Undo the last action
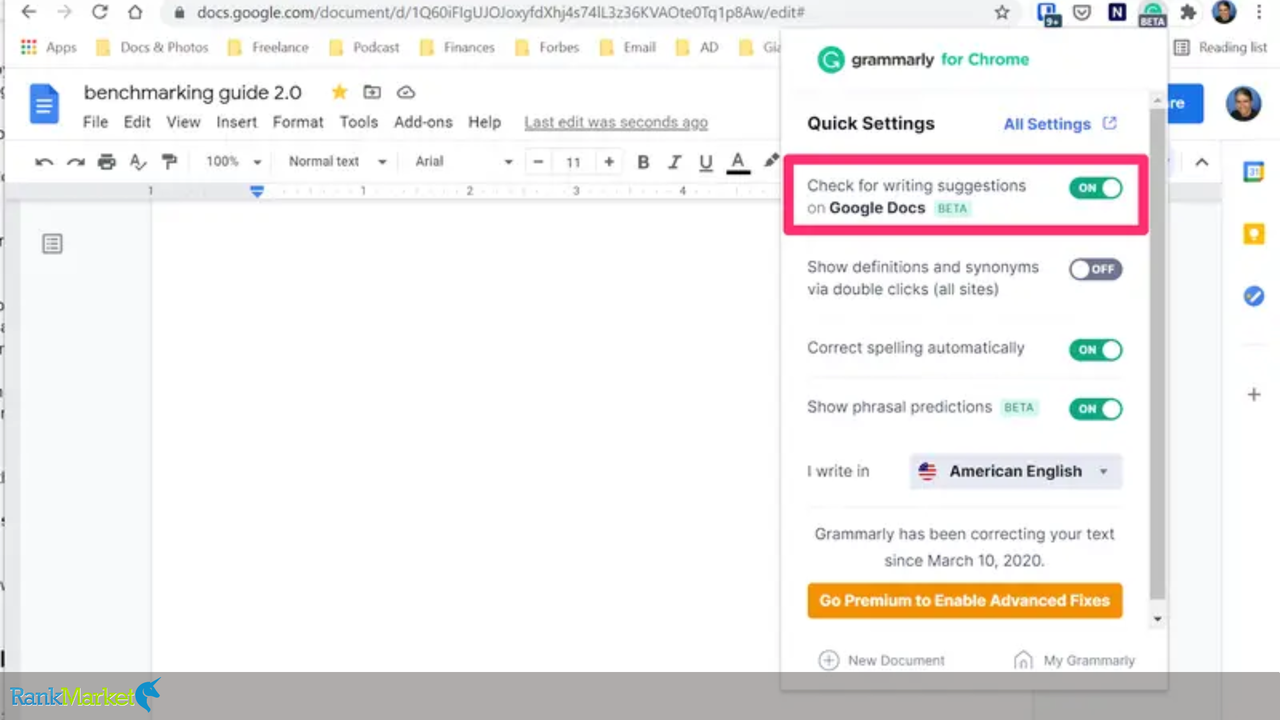Viewport: 1280px width, 720px height. [x=44, y=162]
